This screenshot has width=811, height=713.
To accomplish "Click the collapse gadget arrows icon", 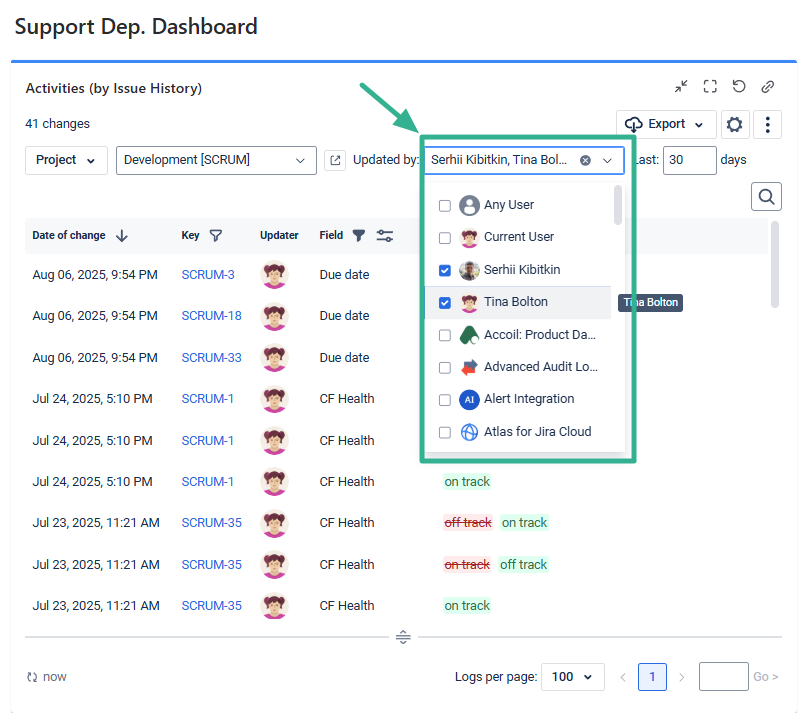I will (681, 87).
